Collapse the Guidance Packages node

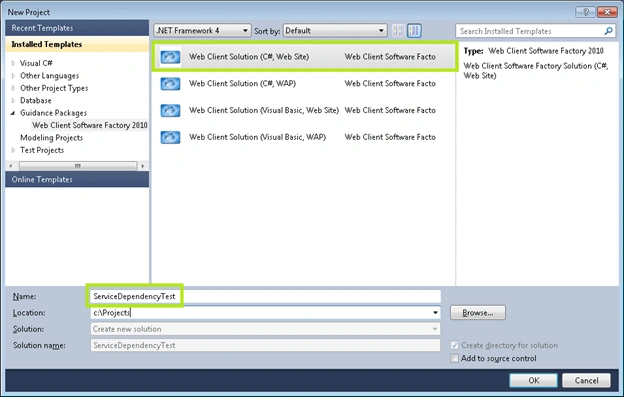(13, 113)
